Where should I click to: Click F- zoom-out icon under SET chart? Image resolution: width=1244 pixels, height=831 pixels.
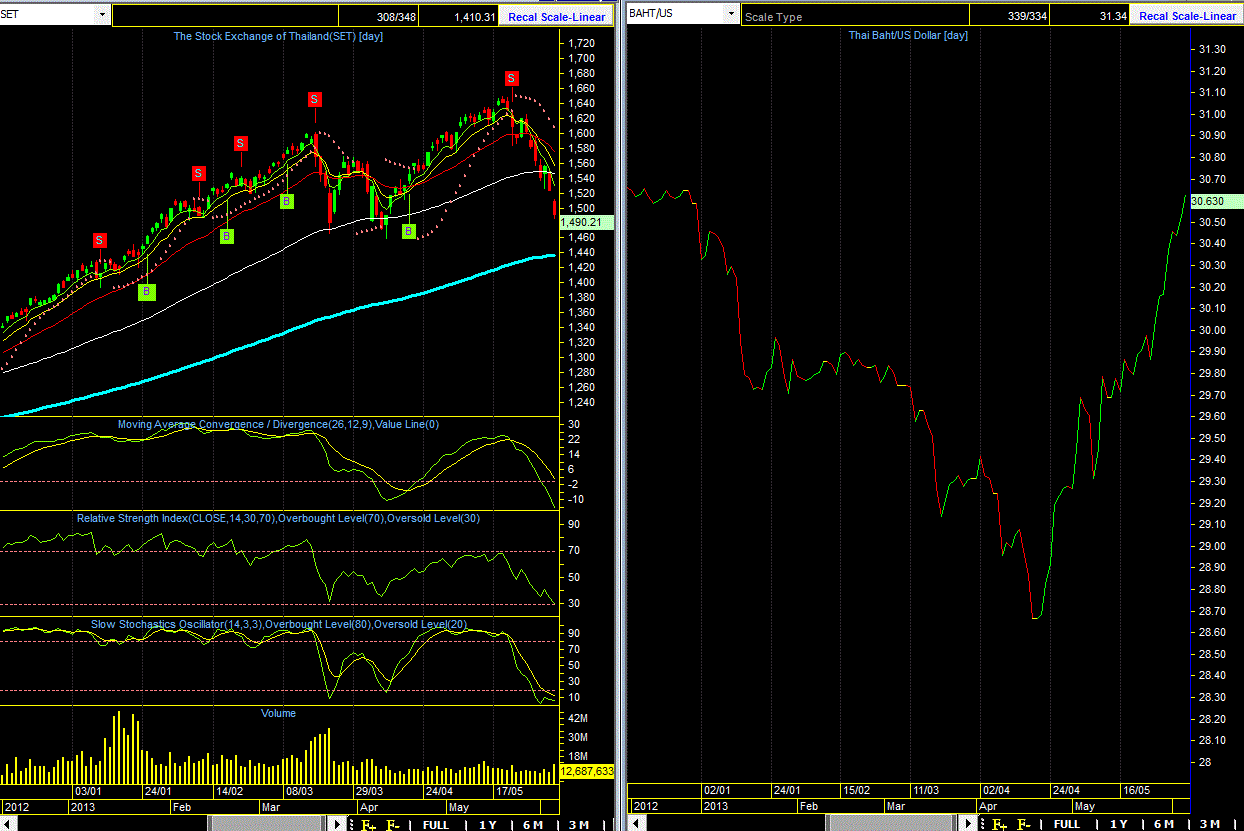click(x=392, y=825)
